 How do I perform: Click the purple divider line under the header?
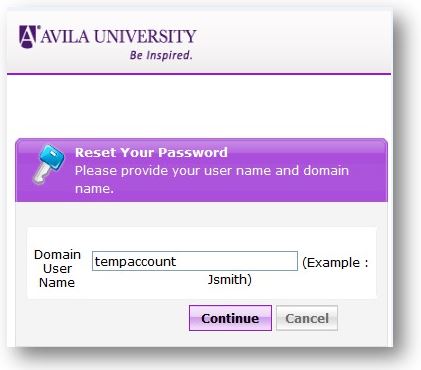pos(199,74)
